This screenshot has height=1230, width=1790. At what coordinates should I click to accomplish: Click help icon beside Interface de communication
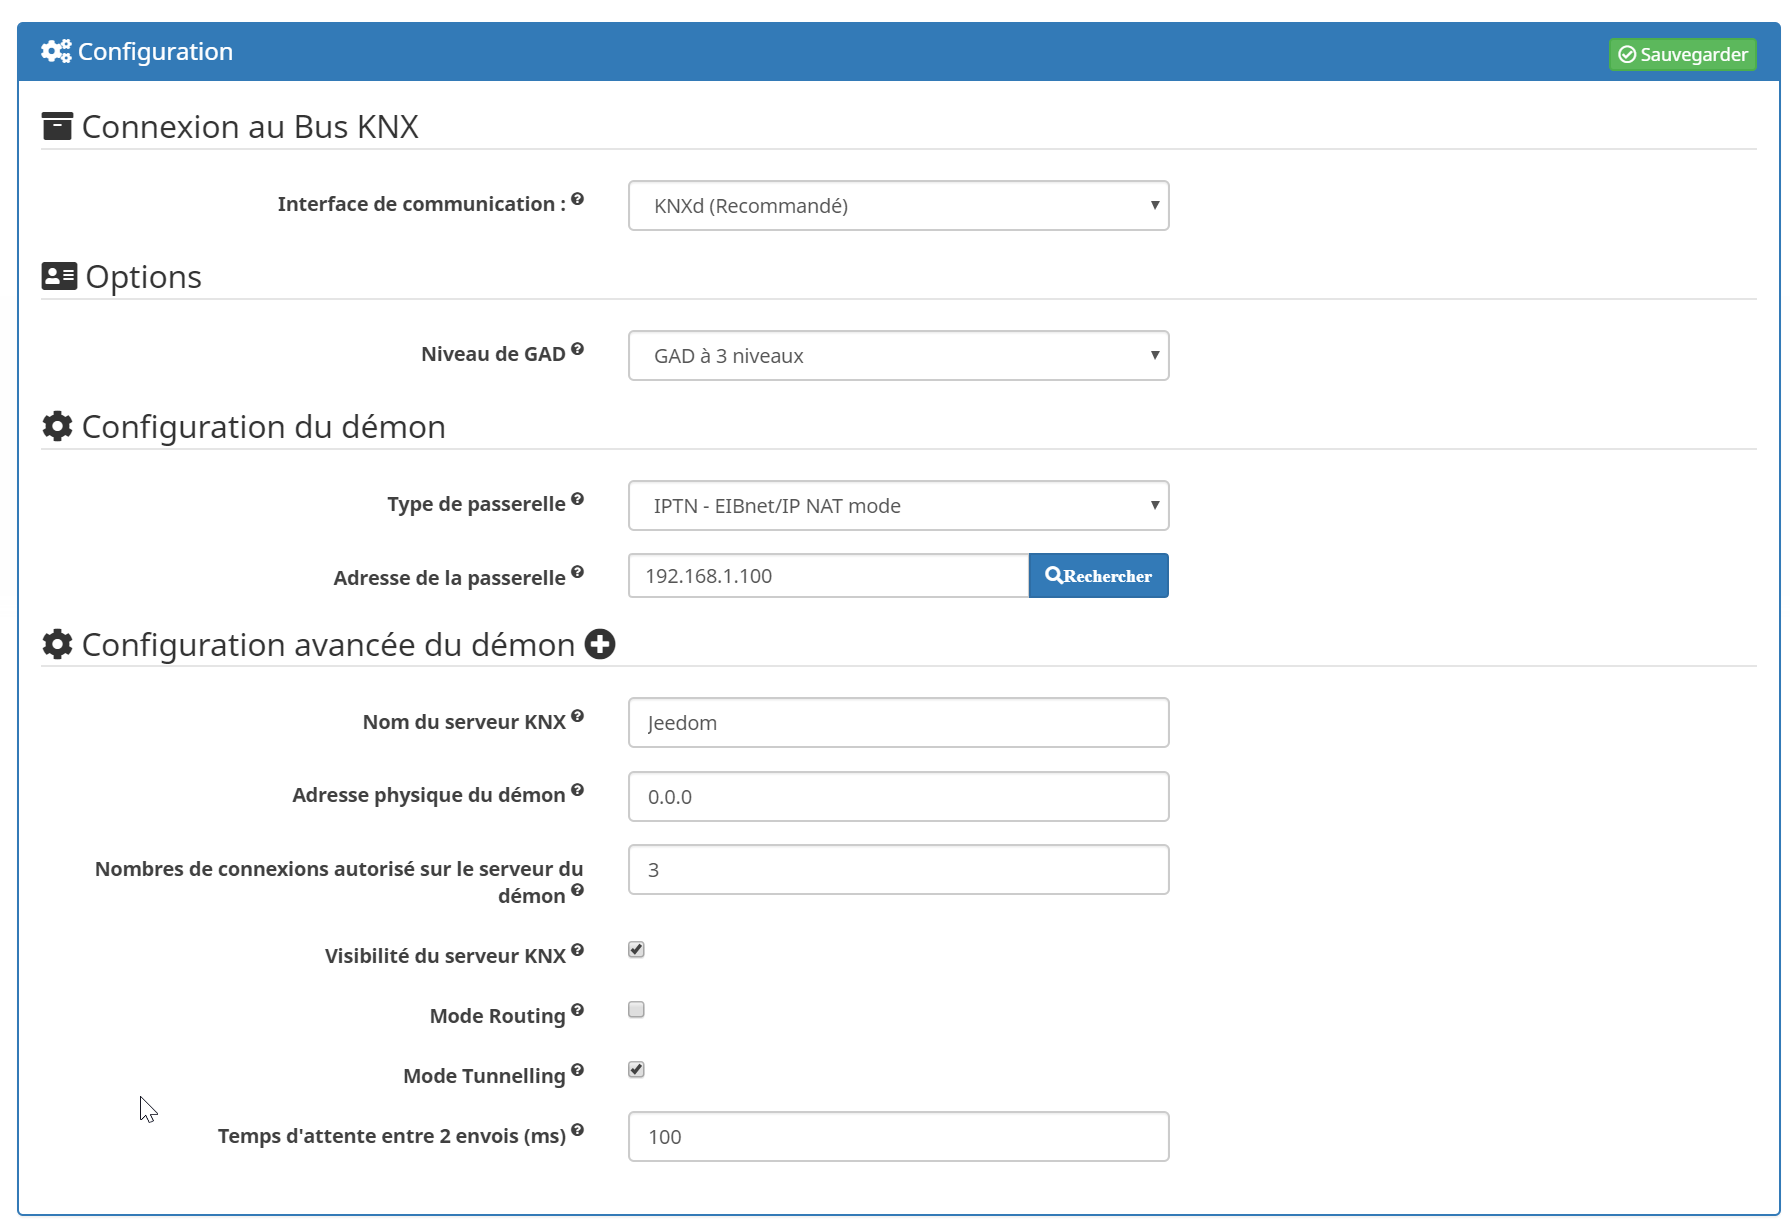click(577, 199)
